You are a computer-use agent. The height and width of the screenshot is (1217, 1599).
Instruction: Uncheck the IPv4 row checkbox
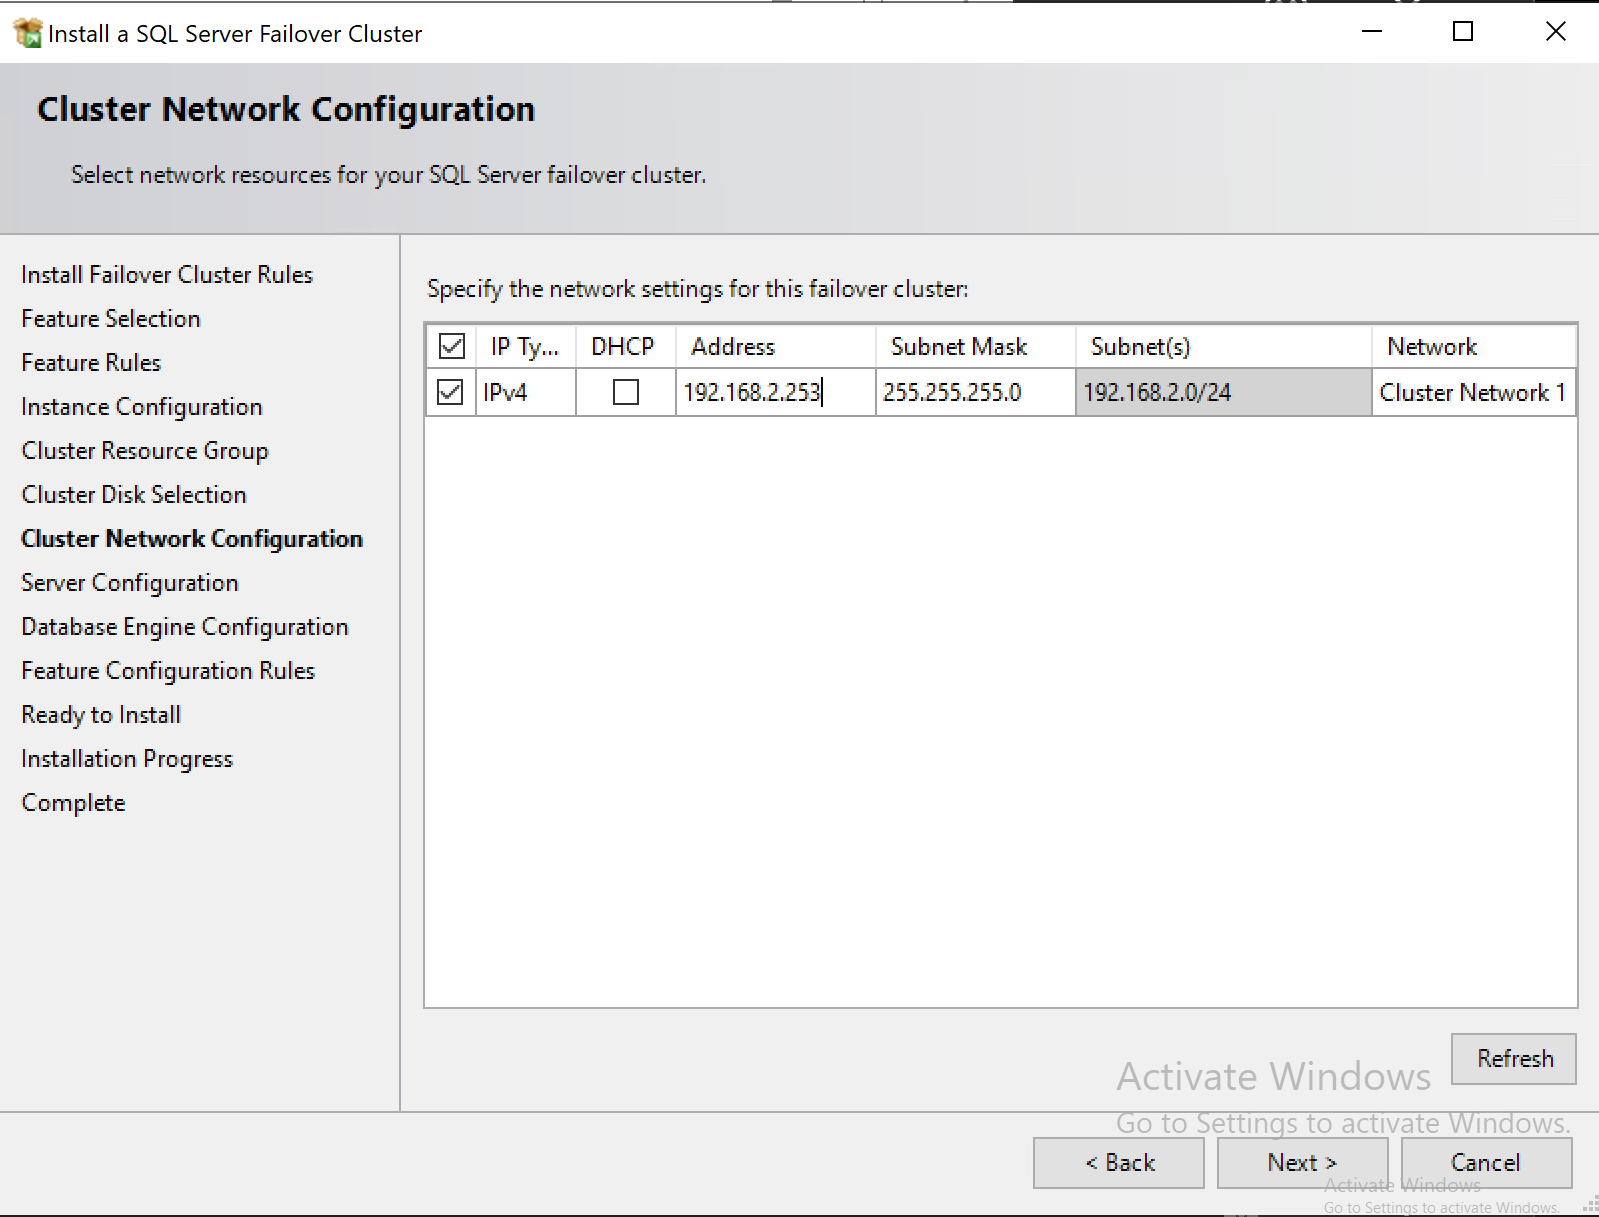(x=451, y=392)
